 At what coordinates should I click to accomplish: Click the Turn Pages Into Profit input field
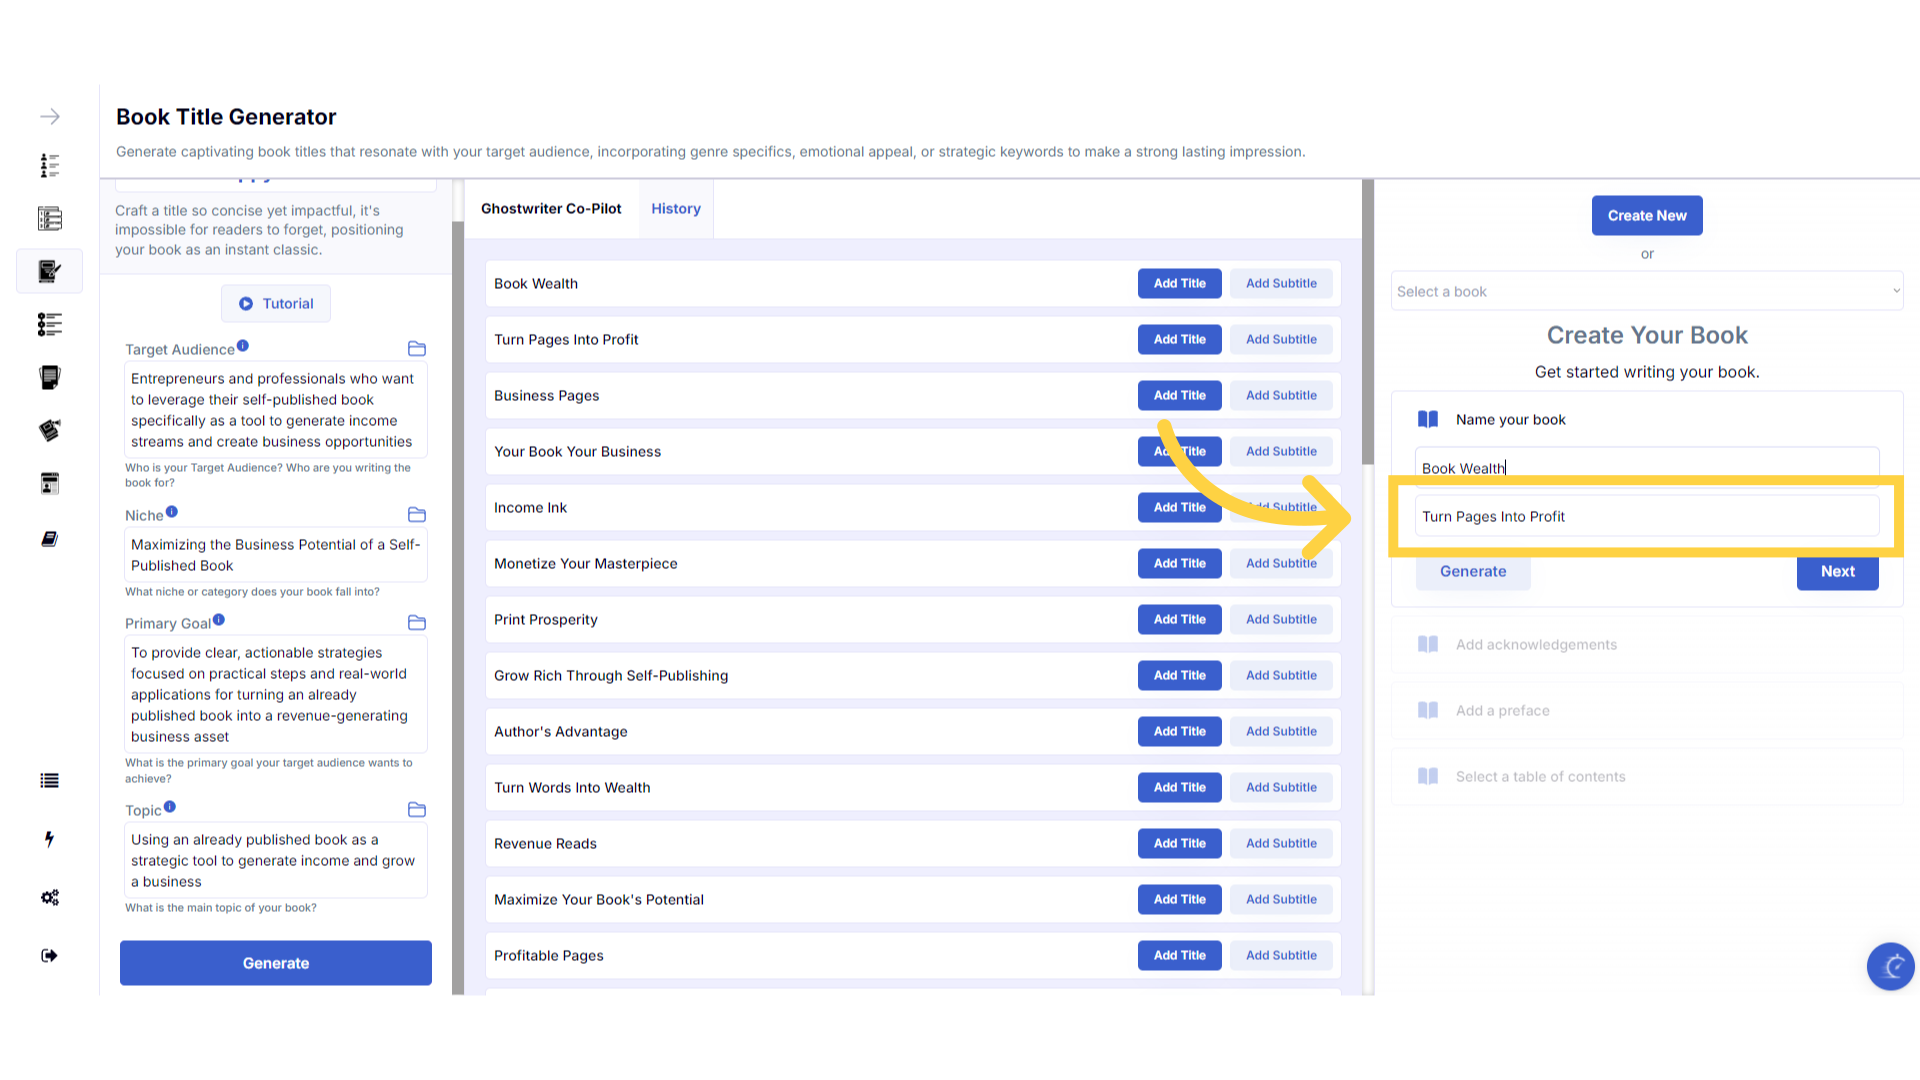[x=1646, y=517]
